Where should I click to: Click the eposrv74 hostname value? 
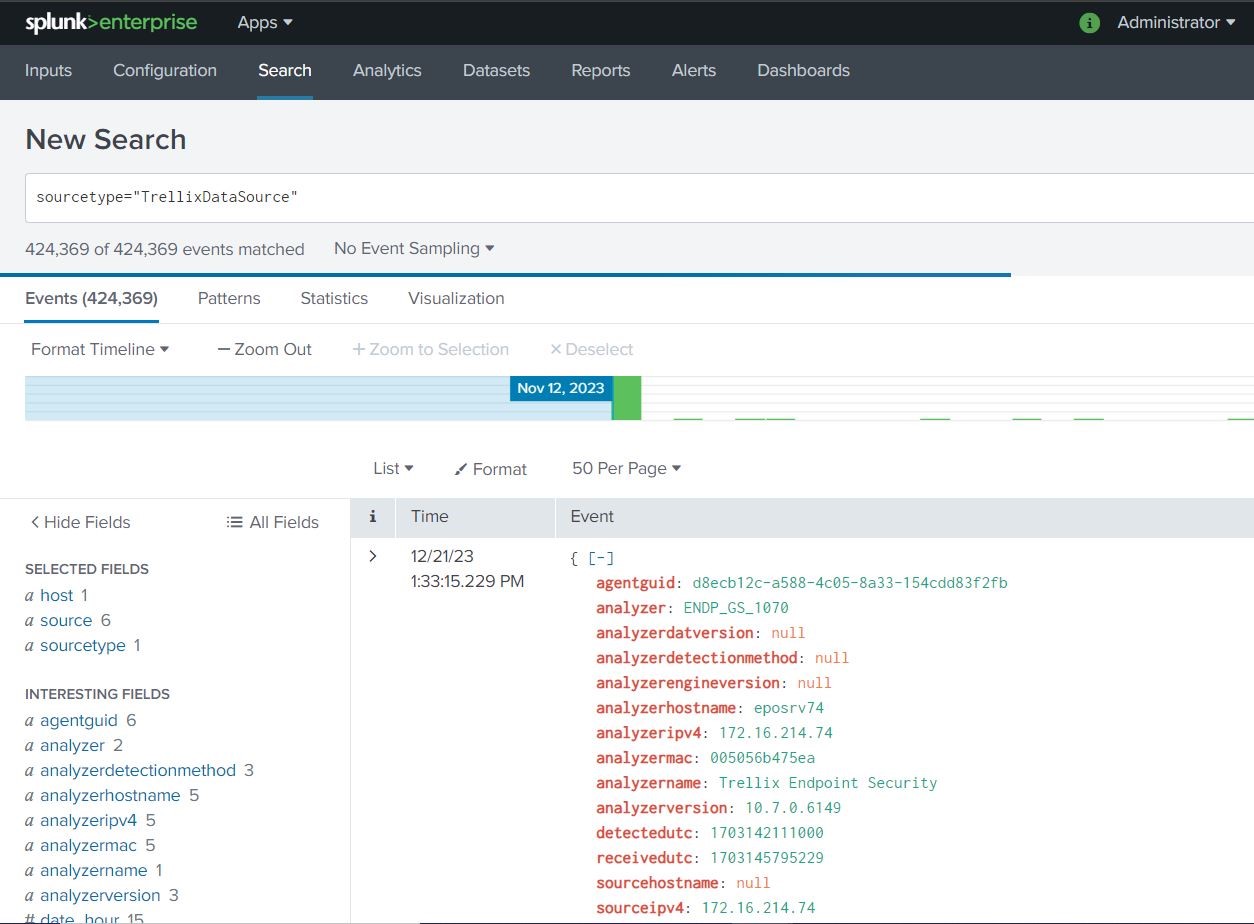click(789, 708)
